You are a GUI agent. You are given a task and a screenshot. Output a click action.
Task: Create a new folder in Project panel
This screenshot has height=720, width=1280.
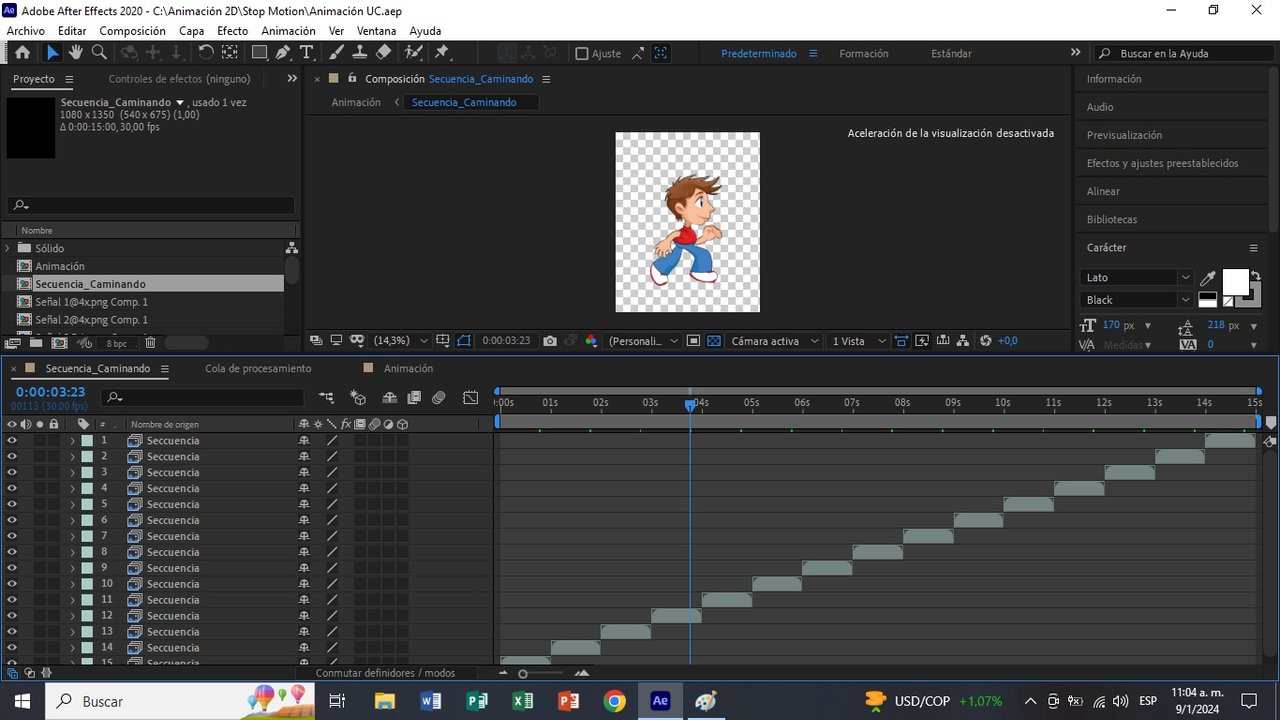(37, 343)
